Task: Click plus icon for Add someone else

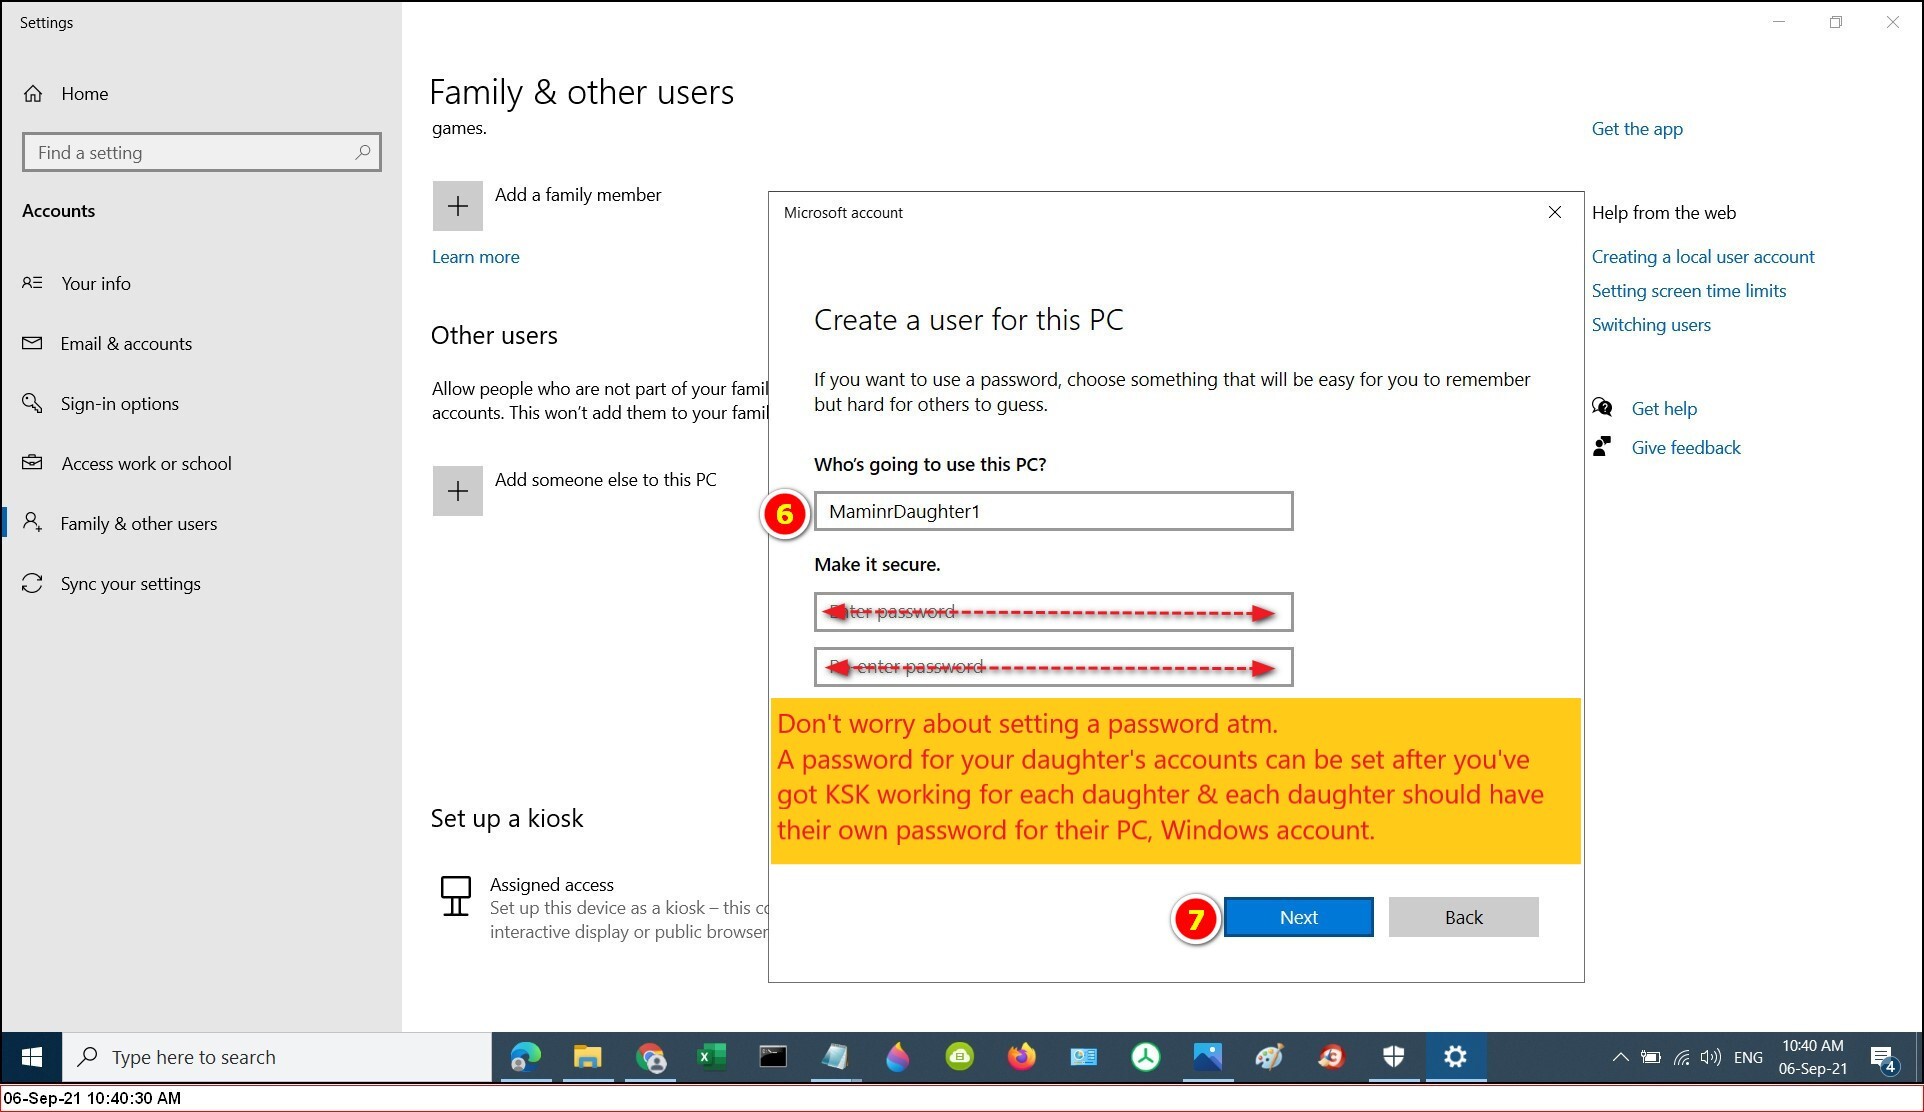Action: click(x=457, y=491)
